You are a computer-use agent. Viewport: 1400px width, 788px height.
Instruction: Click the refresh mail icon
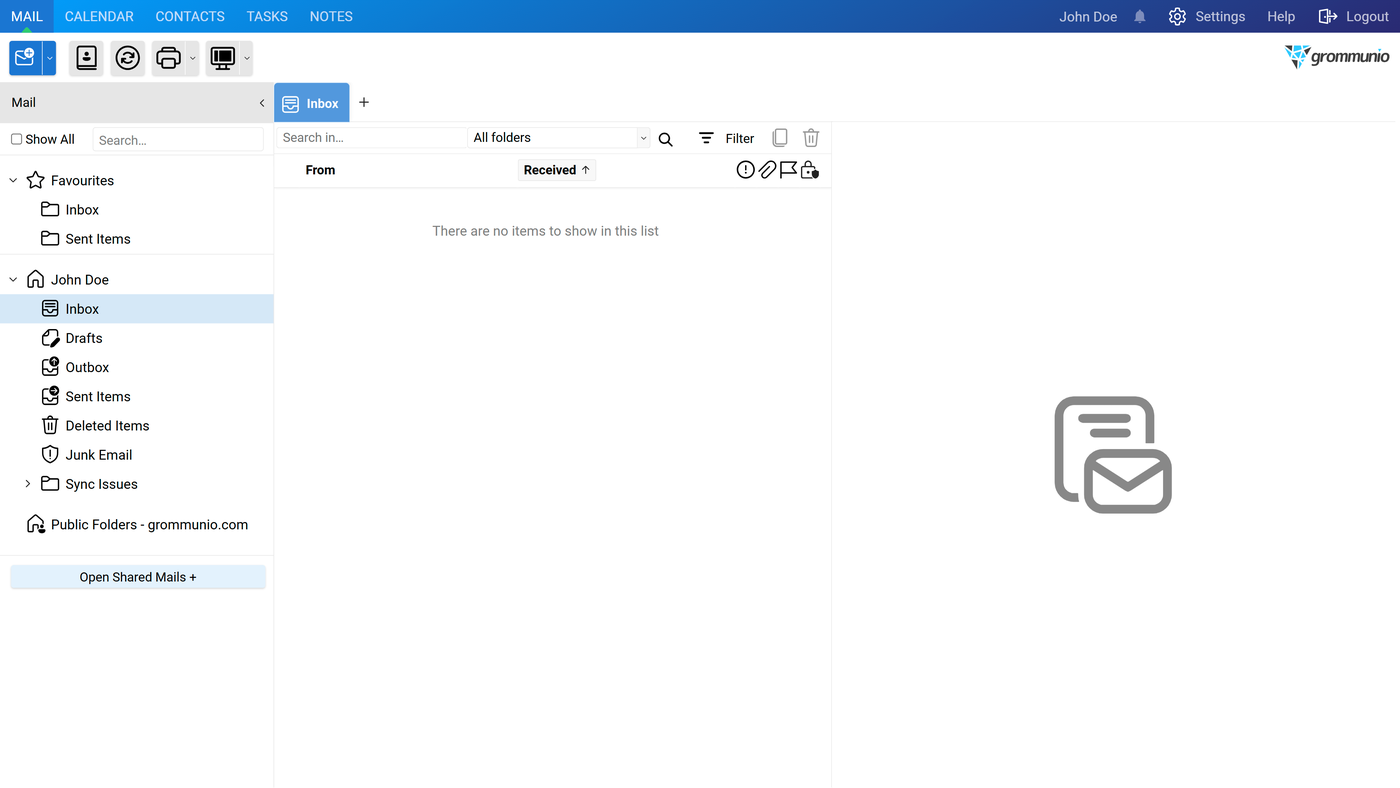(x=128, y=58)
